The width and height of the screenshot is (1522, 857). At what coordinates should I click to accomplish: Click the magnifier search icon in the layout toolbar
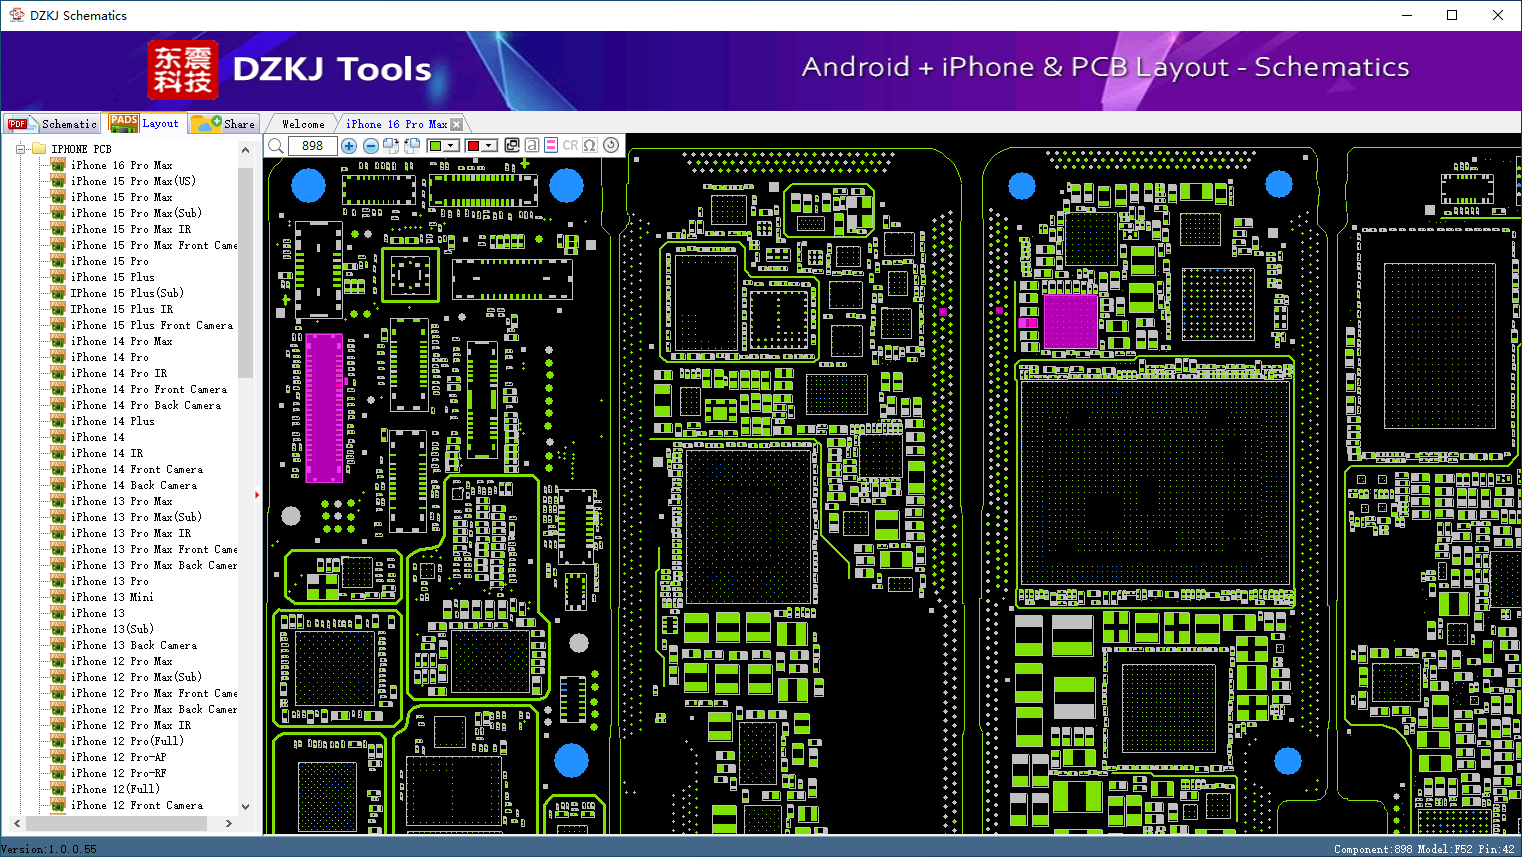[x=276, y=146]
